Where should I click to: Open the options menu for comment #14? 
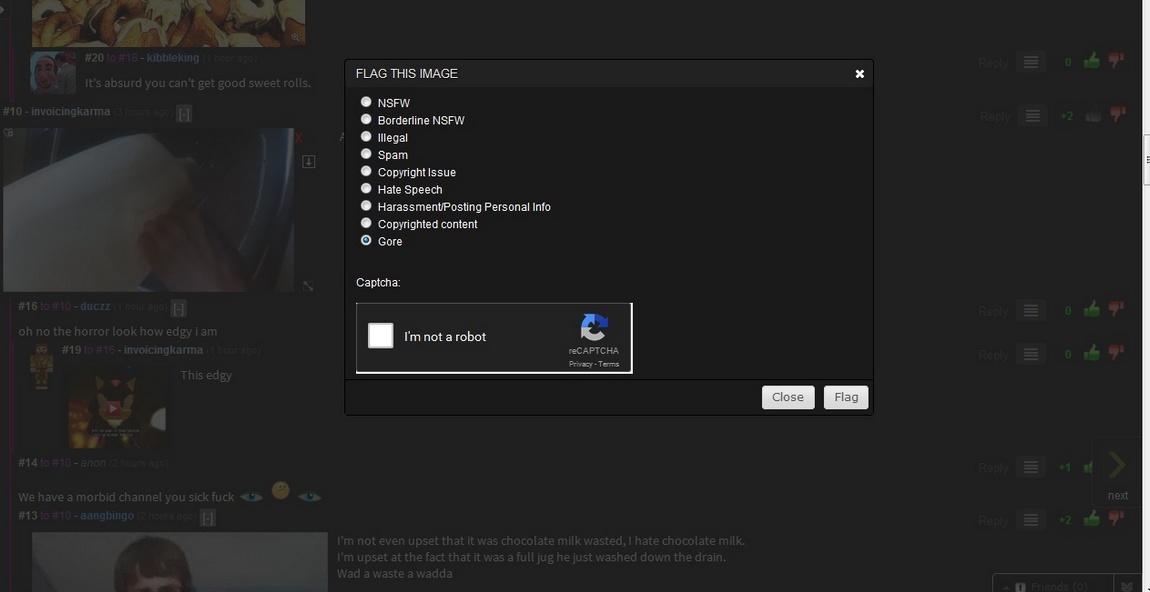click(x=1030, y=467)
